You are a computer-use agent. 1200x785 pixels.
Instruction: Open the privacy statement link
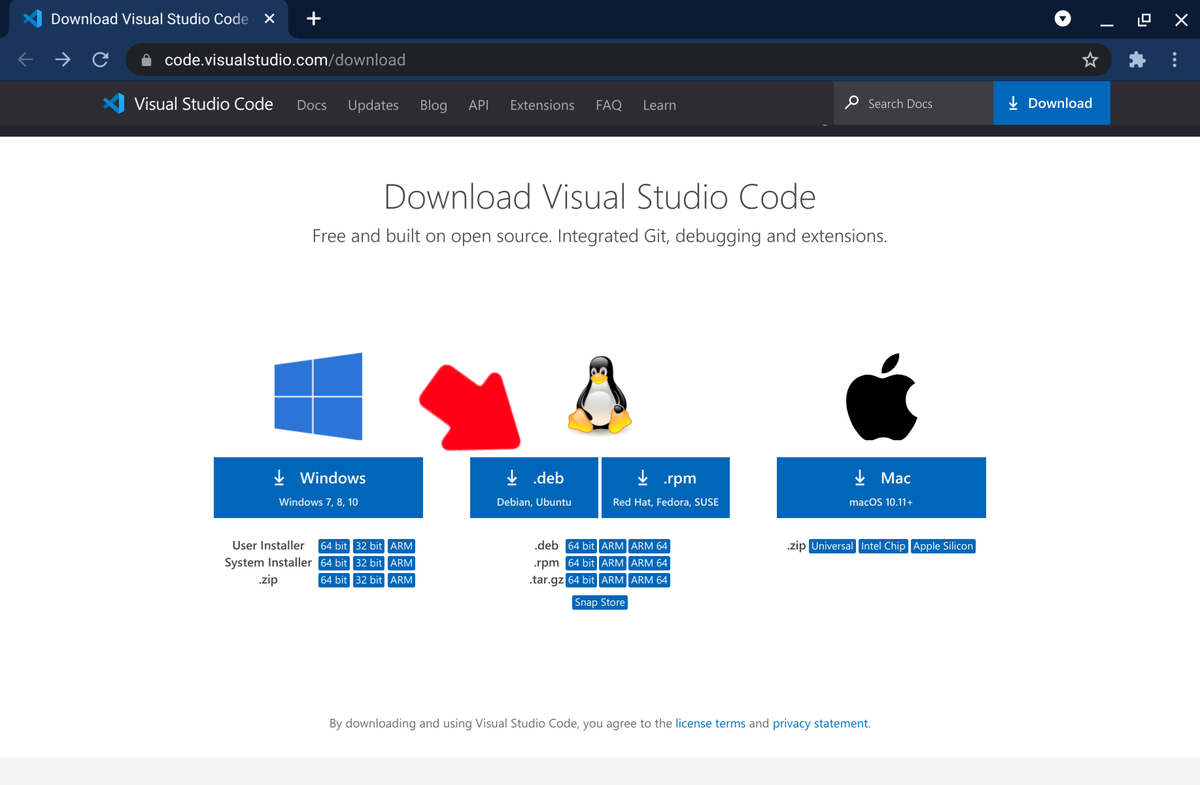820,723
